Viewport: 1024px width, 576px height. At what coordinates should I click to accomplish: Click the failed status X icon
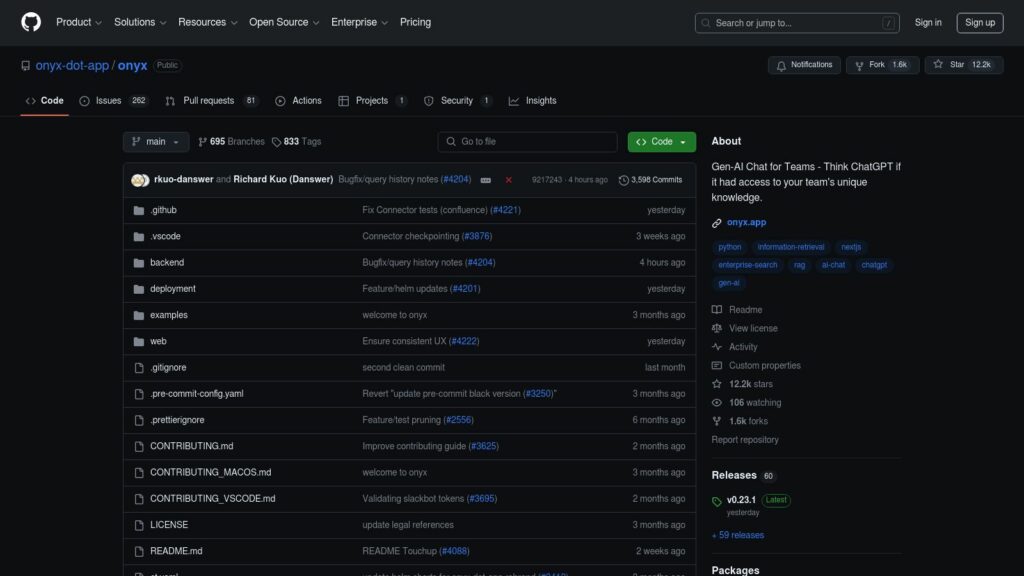[x=509, y=180]
